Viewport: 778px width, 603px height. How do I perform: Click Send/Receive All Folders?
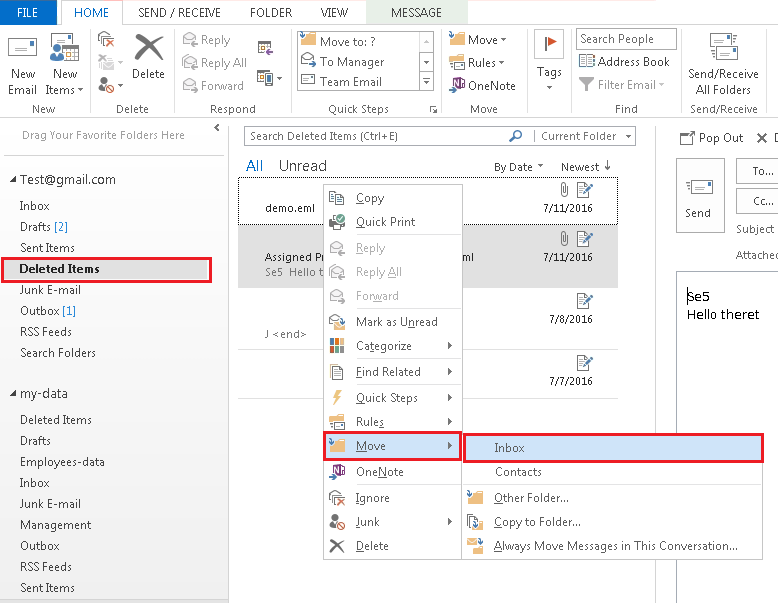(x=723, y=64)
